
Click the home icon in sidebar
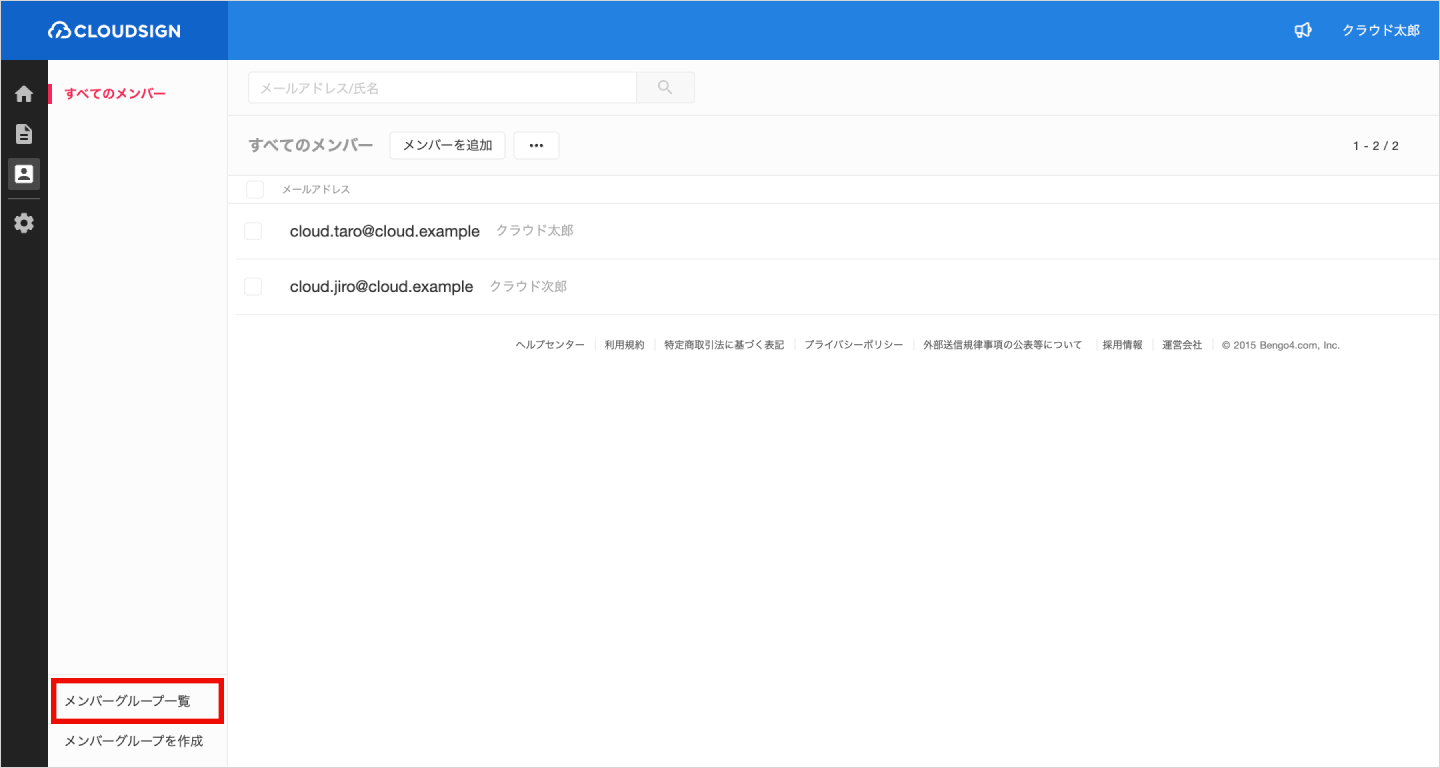point(24,94)
